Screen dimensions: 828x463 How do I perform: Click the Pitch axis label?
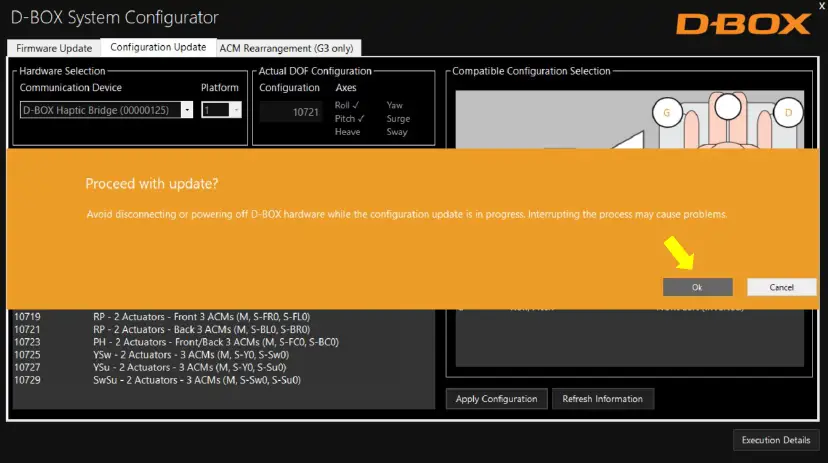[349, 119]
